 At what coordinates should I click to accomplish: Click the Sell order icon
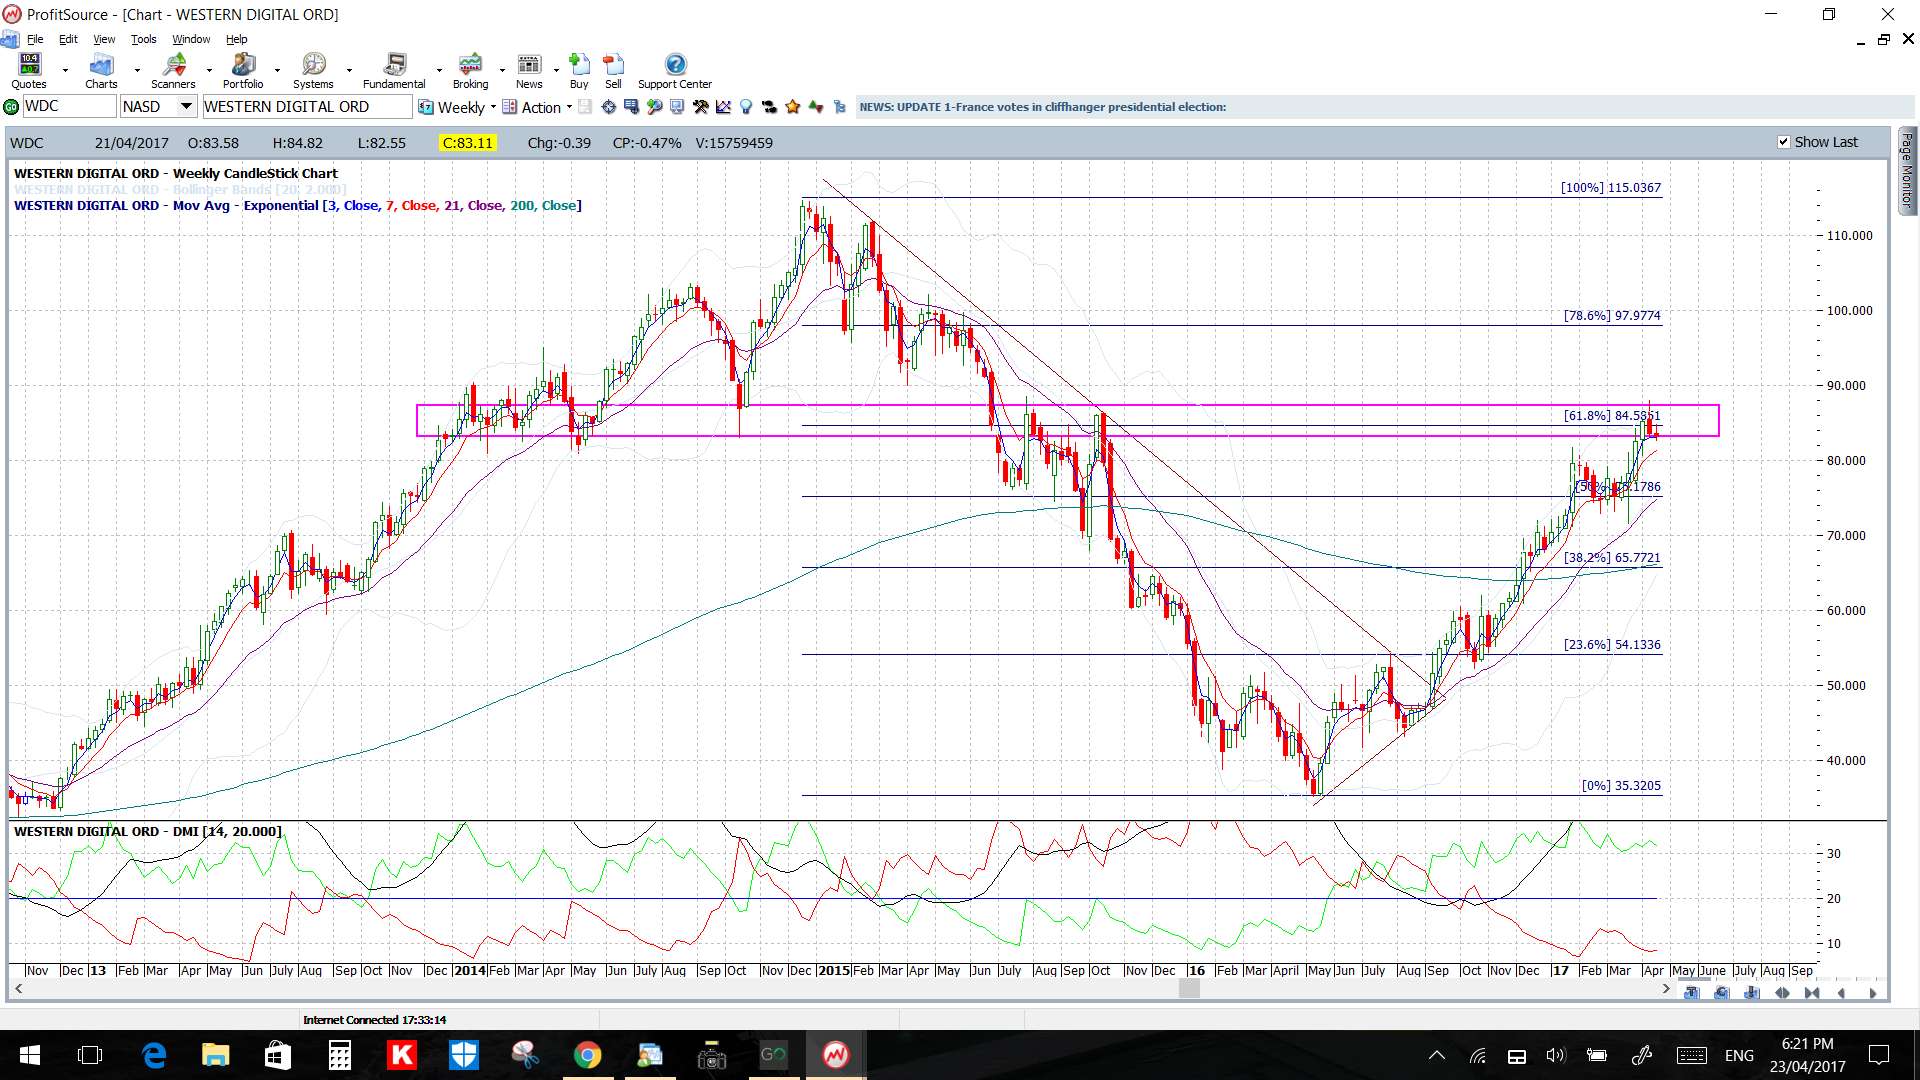click(x=613, y=71)
